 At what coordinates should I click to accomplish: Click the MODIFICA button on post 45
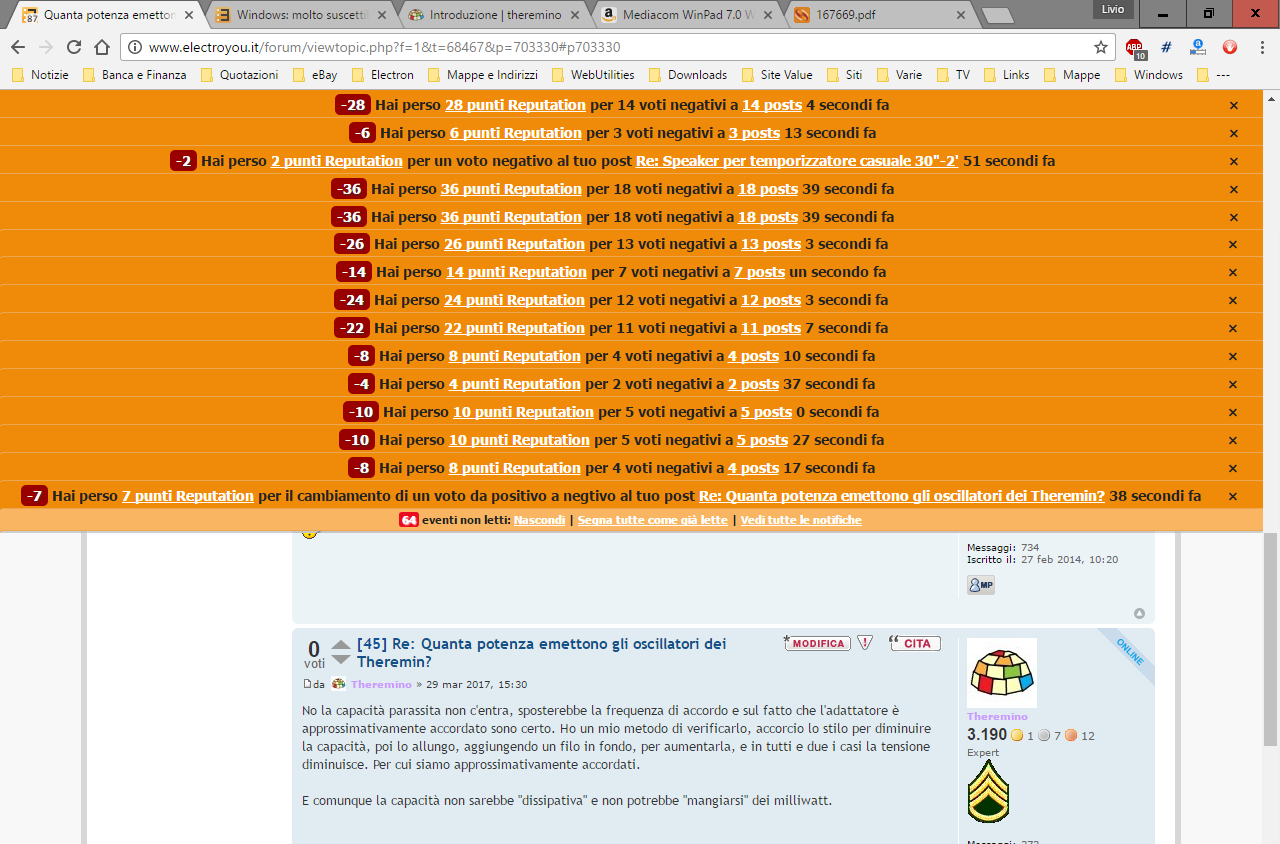pyautogui.click(x=818, y=643)
